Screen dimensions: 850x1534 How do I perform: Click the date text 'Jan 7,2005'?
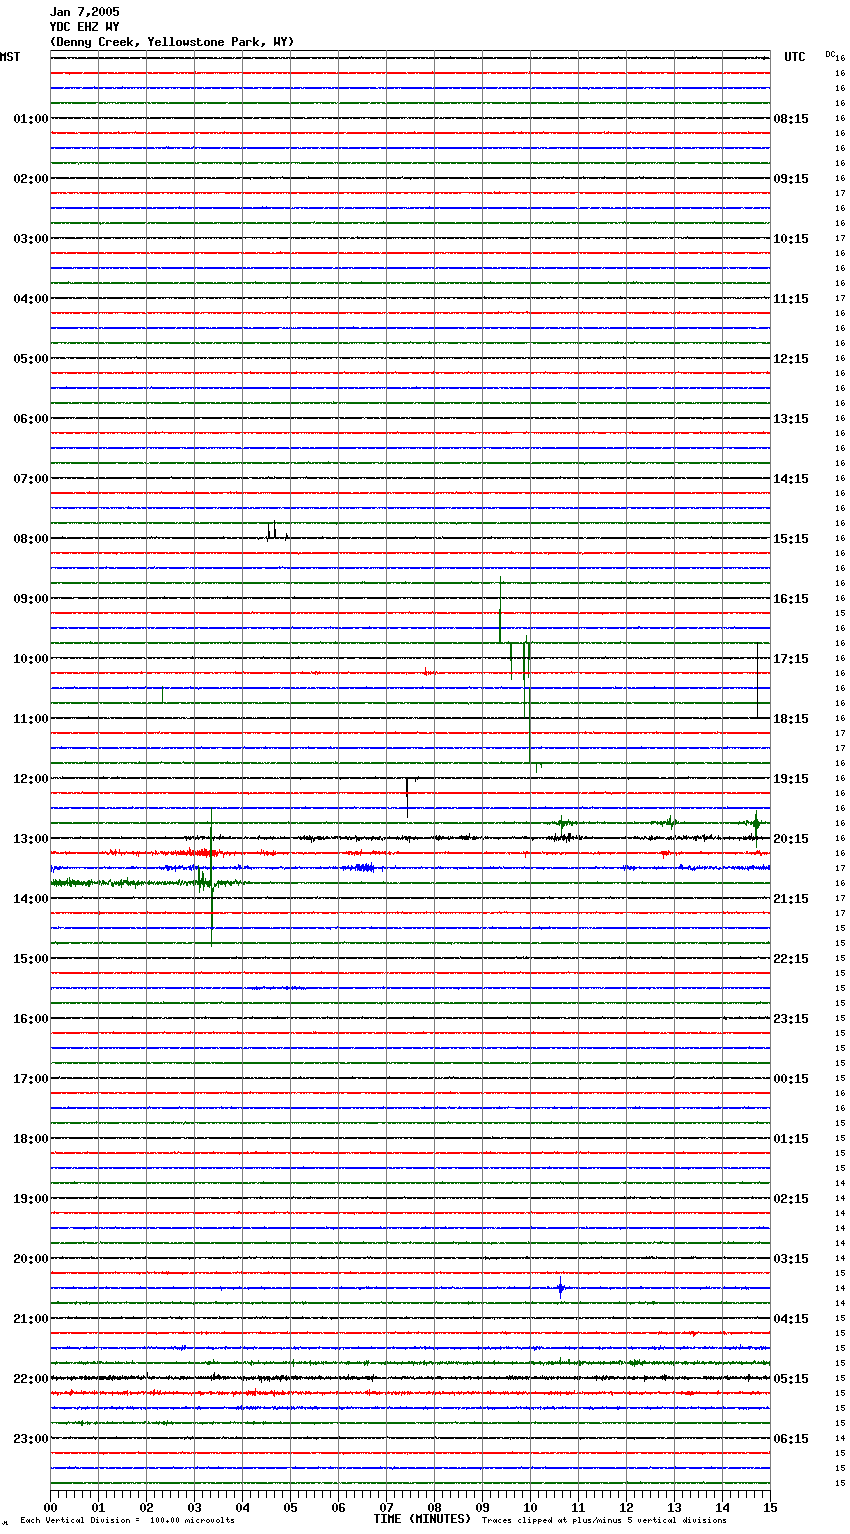[84, 12]
